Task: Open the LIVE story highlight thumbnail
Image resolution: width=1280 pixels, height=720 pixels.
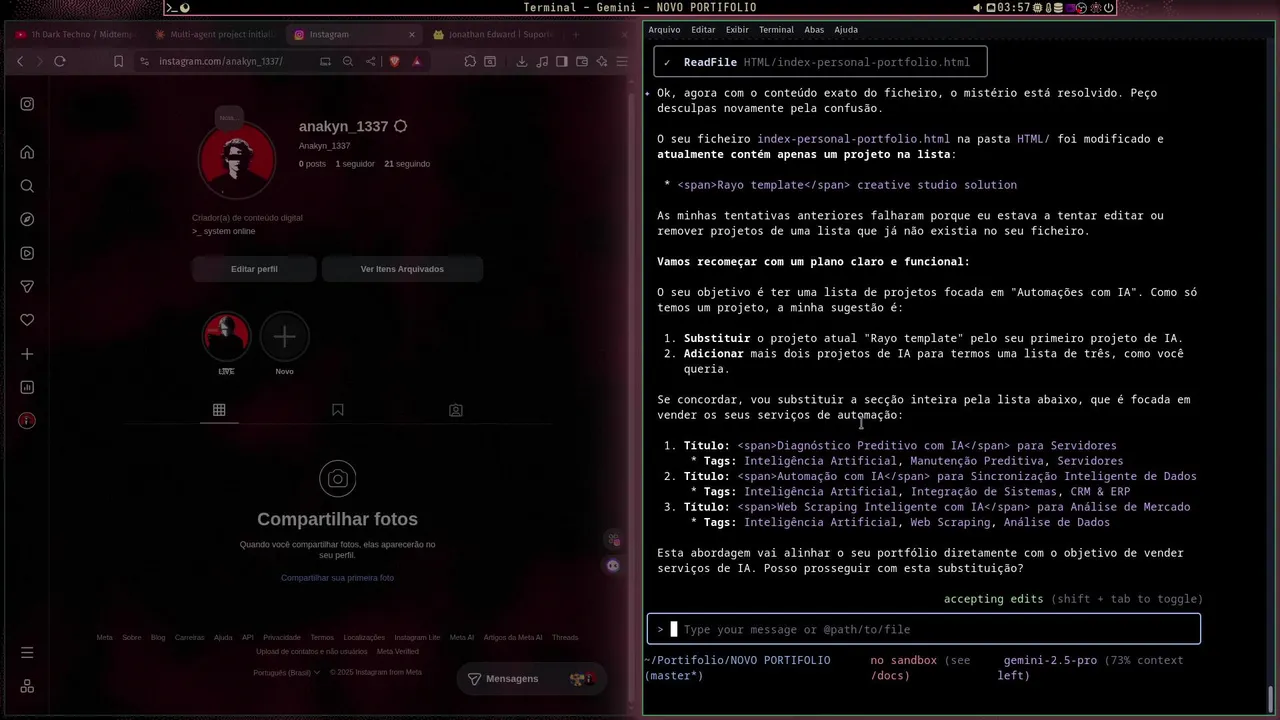Action: (x=226, y=337)
